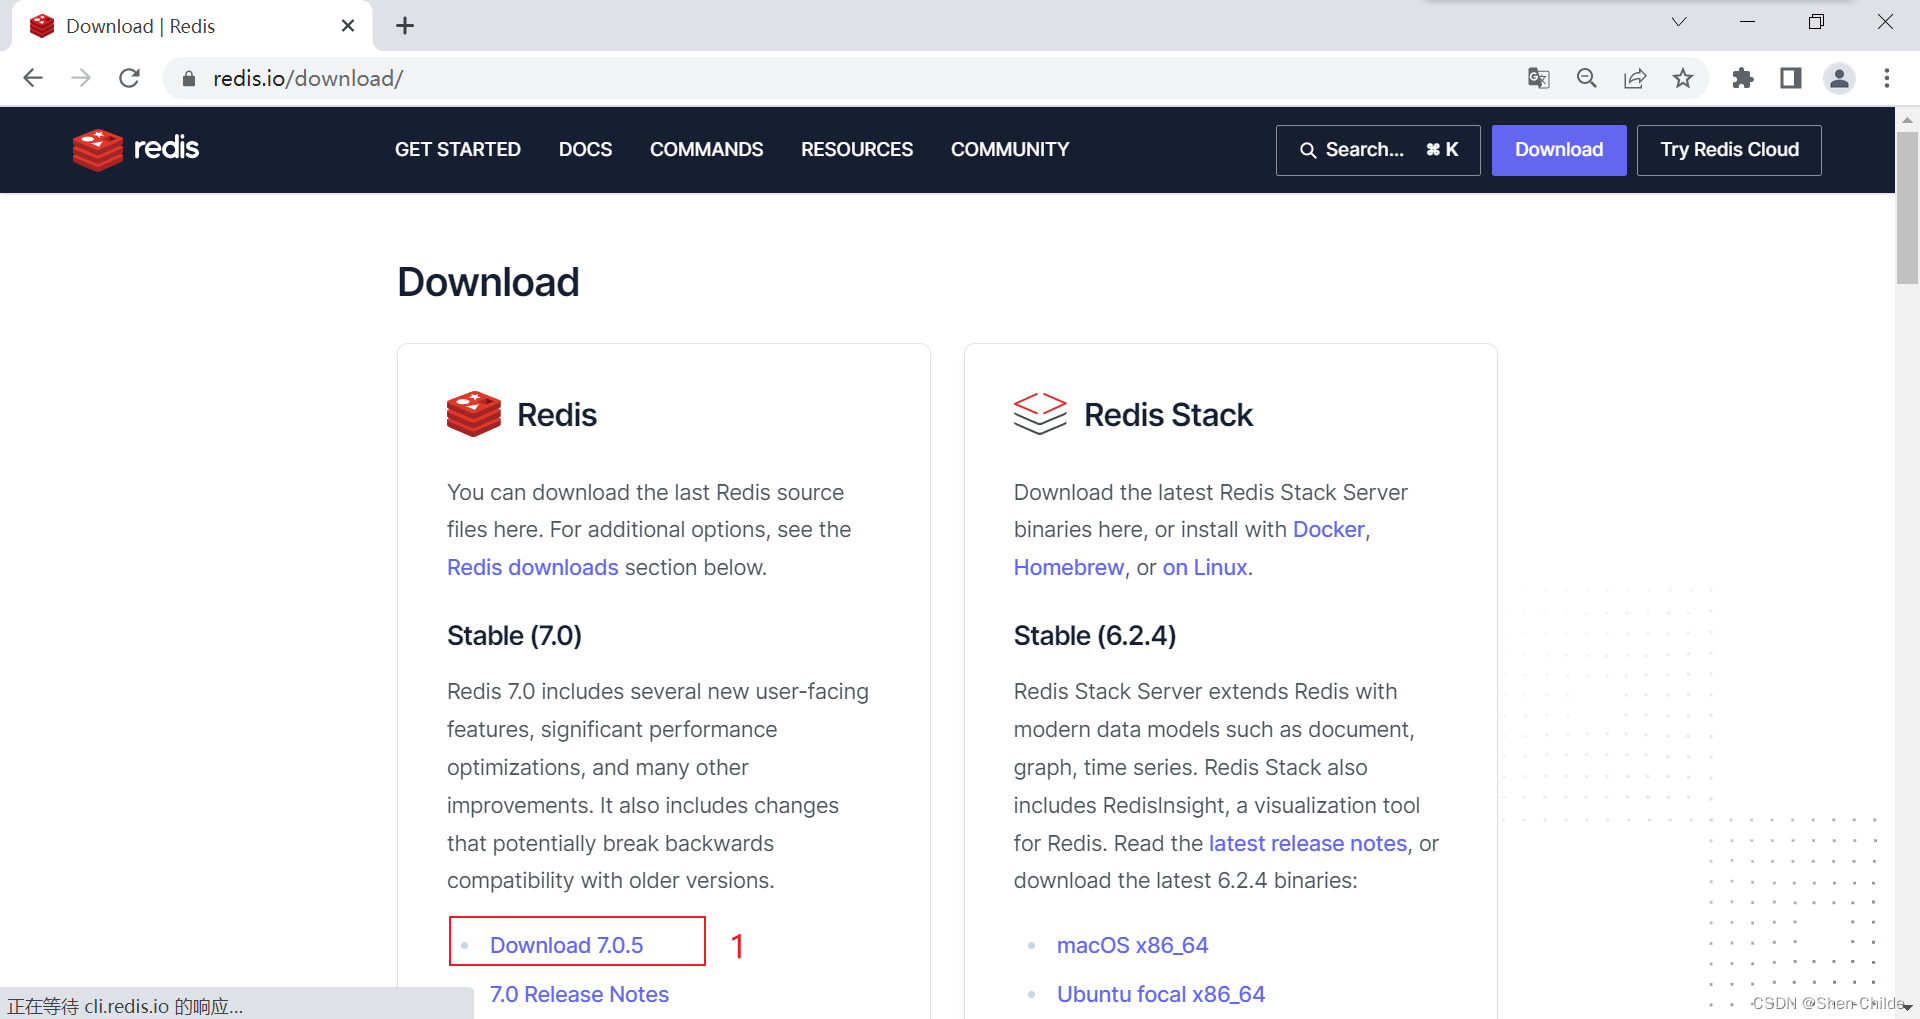Open the 7.0 Release Notes link
Image resolution: width=1920 pixels, height=1019 pixels.
[x=579, y=994]
